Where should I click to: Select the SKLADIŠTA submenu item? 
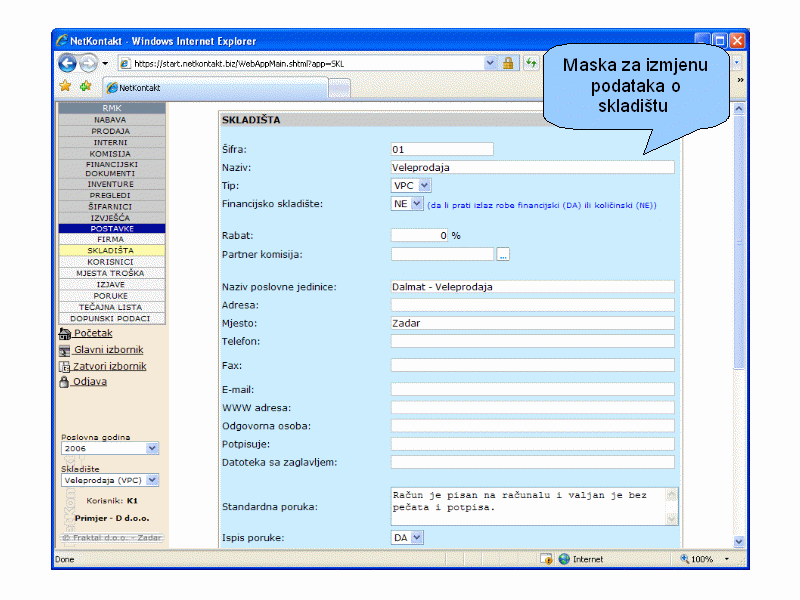point(112,251)
